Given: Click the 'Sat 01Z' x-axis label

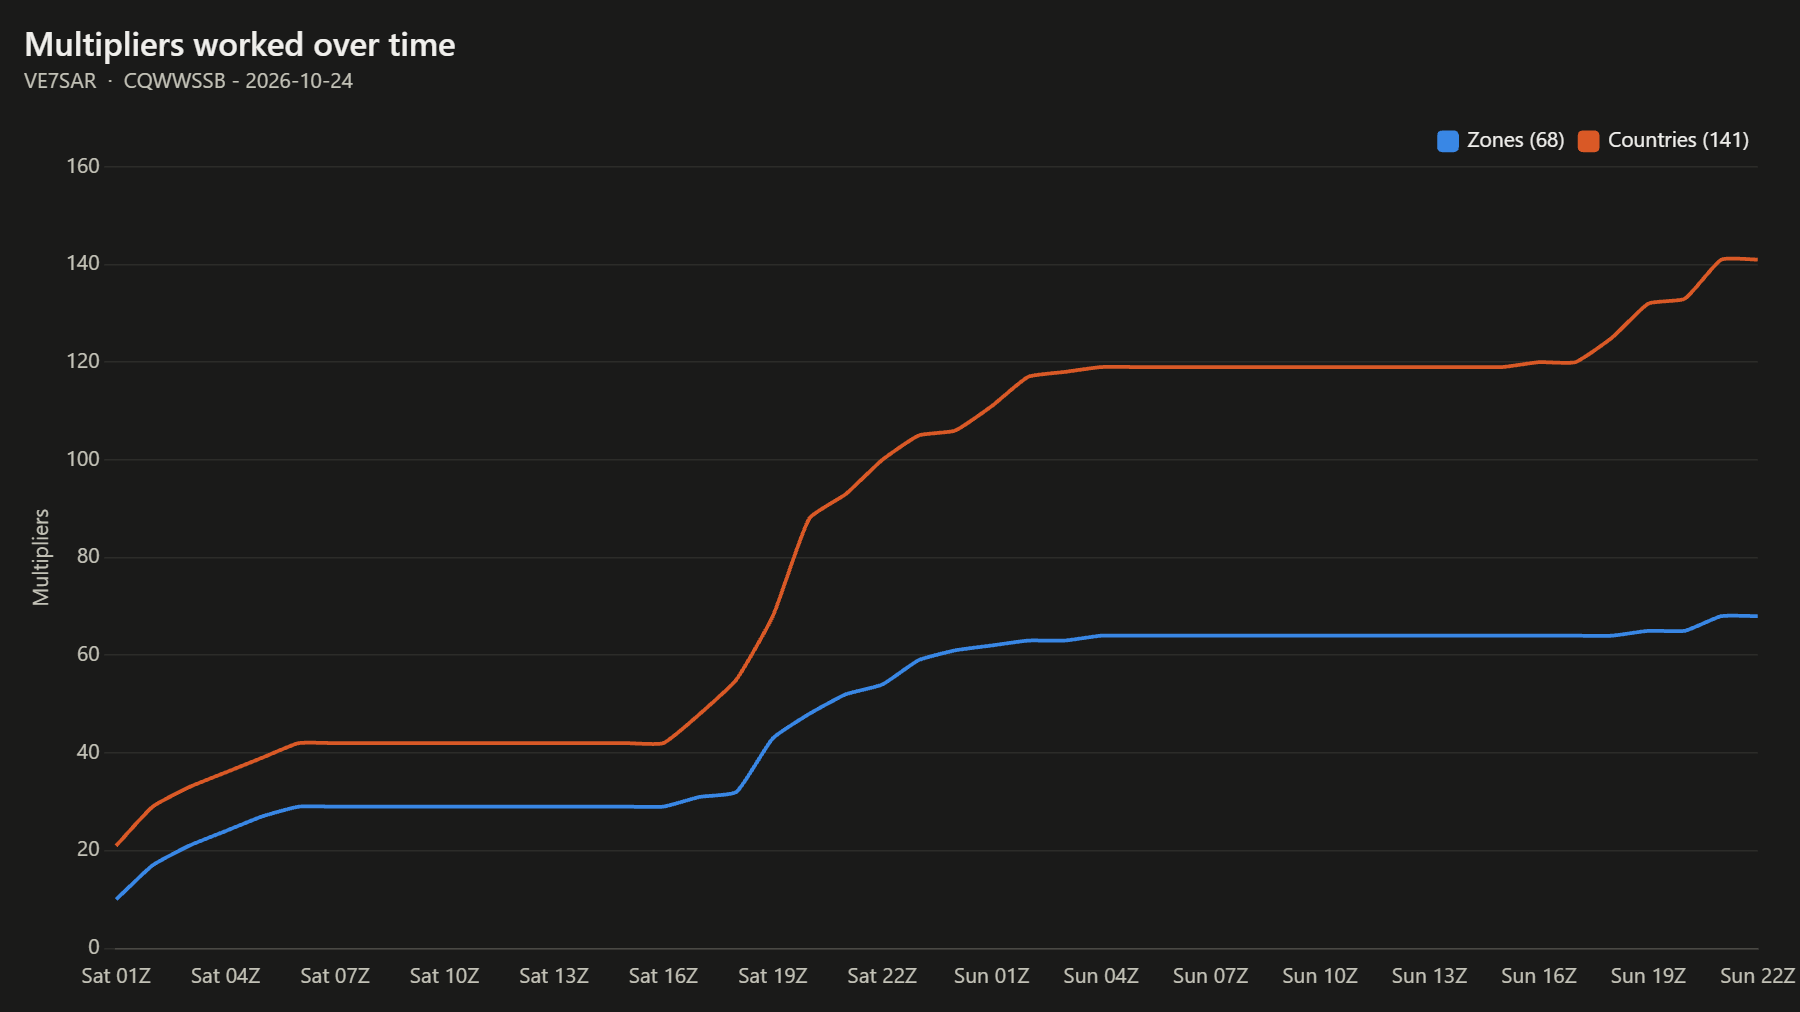Looking at the screenshot, I should 116,976.
